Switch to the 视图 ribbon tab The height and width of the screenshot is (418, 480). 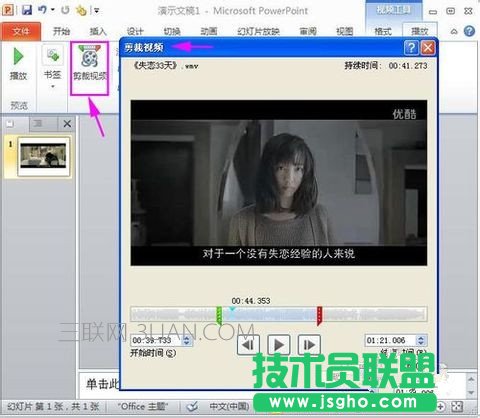(344, 32)
